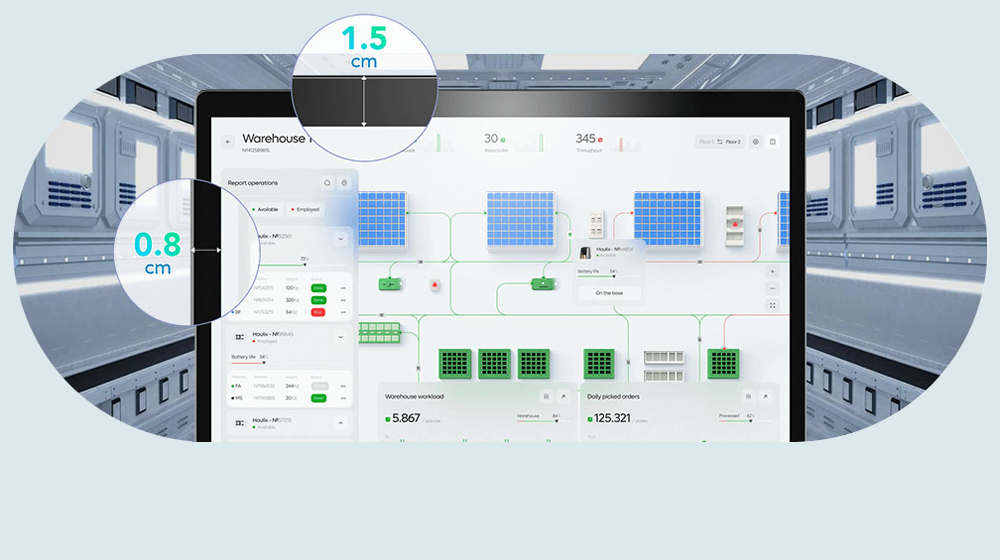Open more options for the 54 kg row
This screenshot has width=1000, height=560.
pyautogui.click(x=343, y=312)
